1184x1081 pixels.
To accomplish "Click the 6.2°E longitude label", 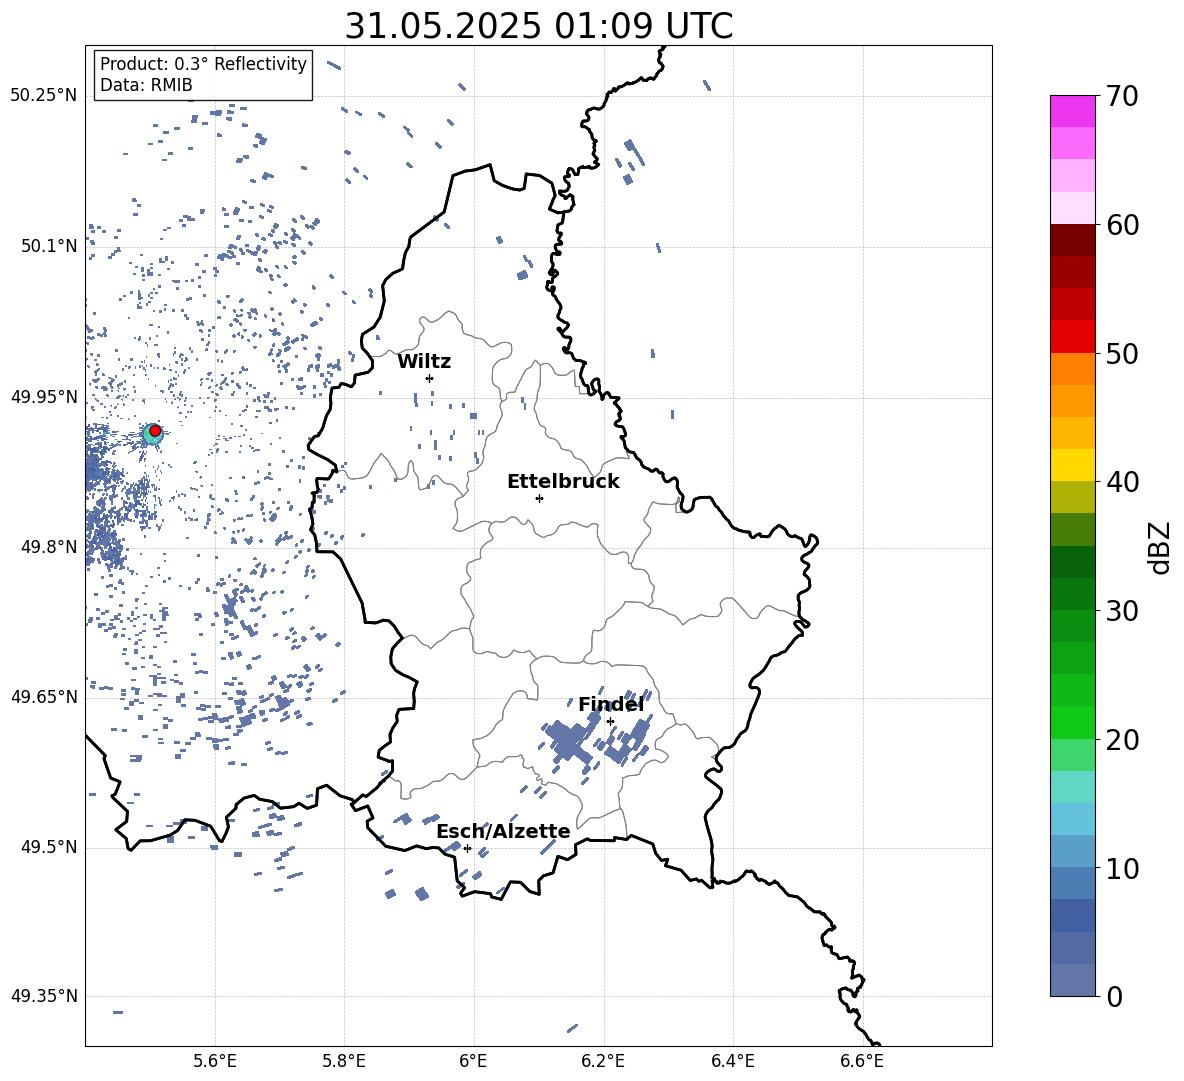I will (x=603, y=1061).
